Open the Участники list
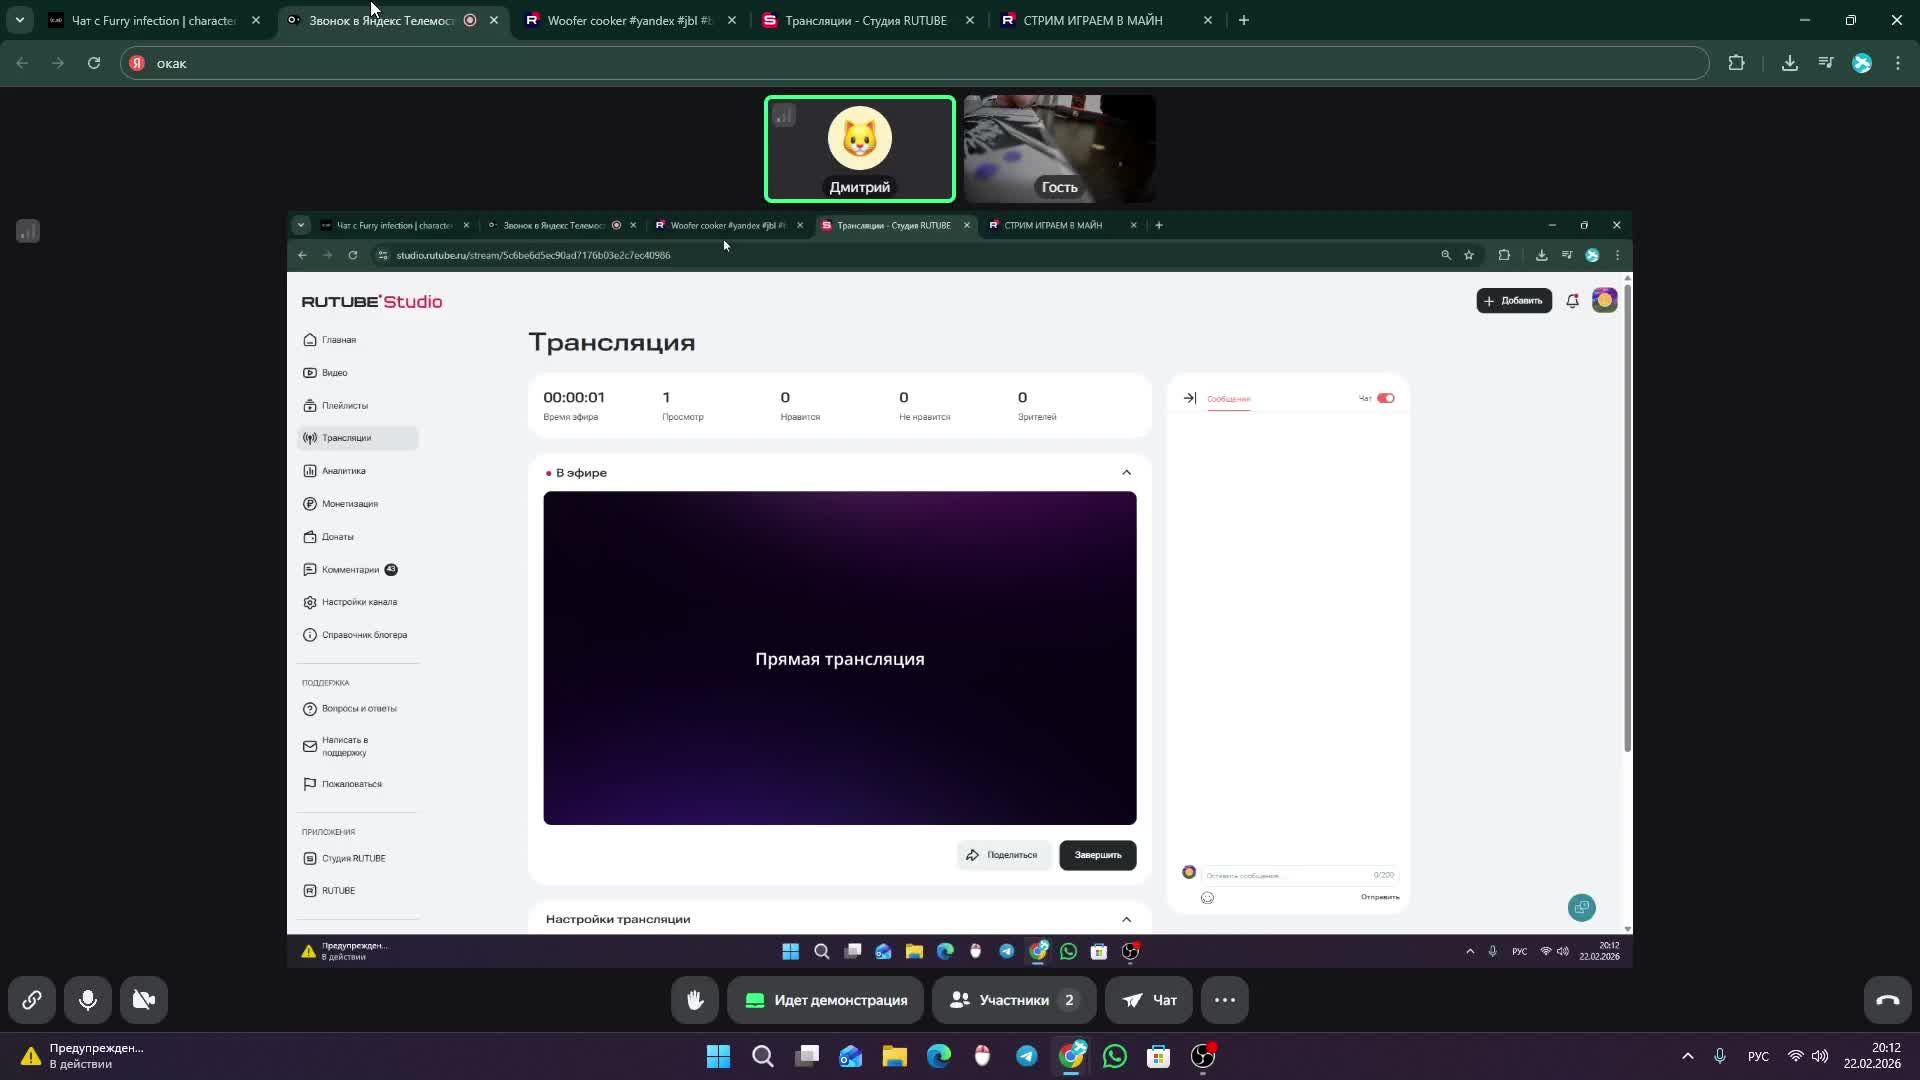This screenshot has width=1920, height=1080. pyautogui.click(x=1013, y=1000)
